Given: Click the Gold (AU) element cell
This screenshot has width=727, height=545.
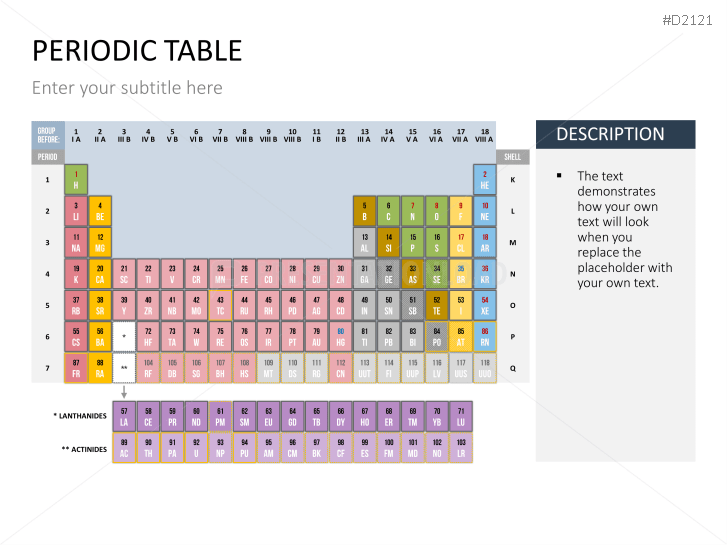Looking at the screenshot, I should pyautogui.click(x=316, y=336).
